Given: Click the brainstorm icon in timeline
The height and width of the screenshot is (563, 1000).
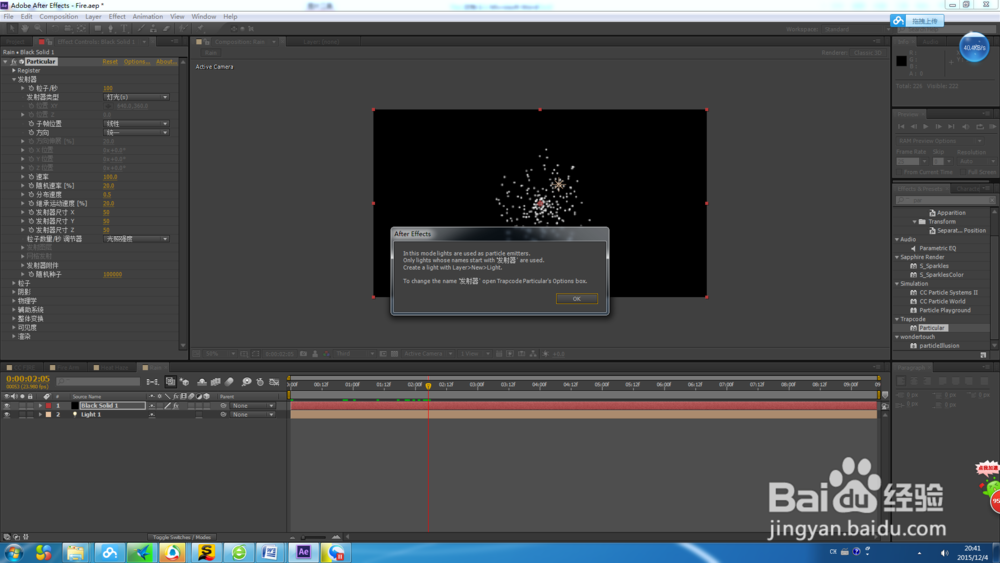Looking at the screenshot, I should pos(246,382).
